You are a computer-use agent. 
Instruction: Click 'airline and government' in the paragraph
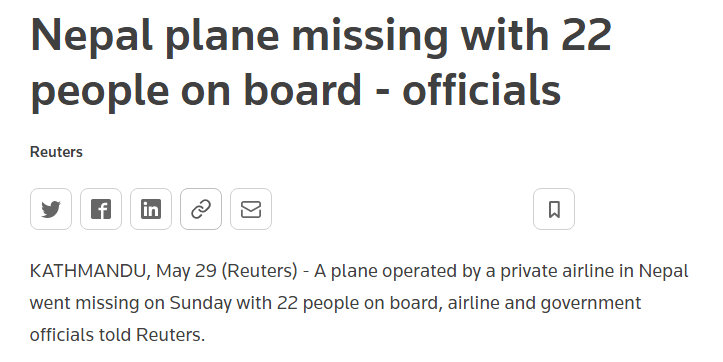[x=544, y=303]
